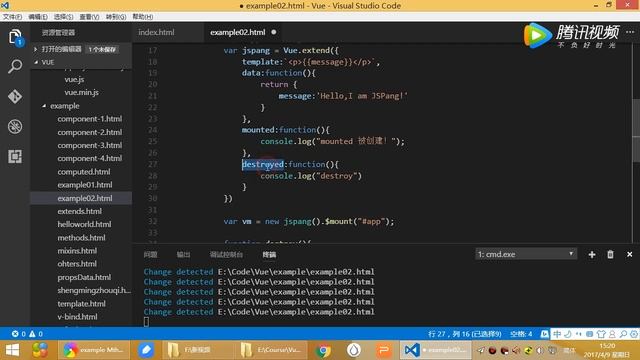Screen dimensions: 640x360
Task: Collapse the example folder
Action: pos(44,106)
